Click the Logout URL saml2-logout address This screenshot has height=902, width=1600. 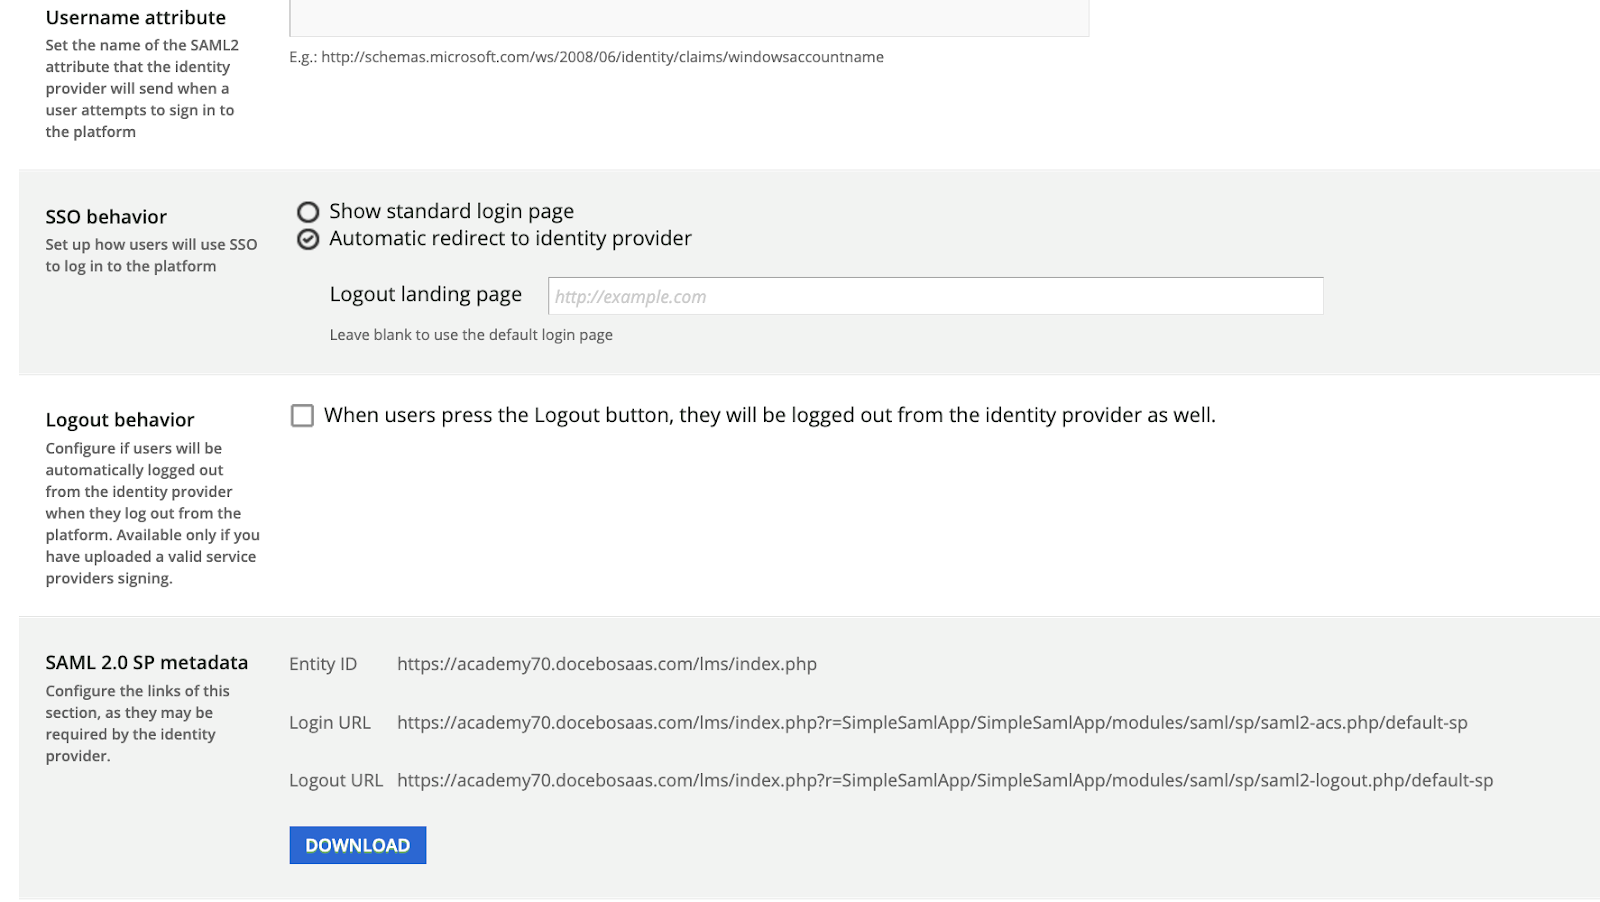click(x=944, y=781)
